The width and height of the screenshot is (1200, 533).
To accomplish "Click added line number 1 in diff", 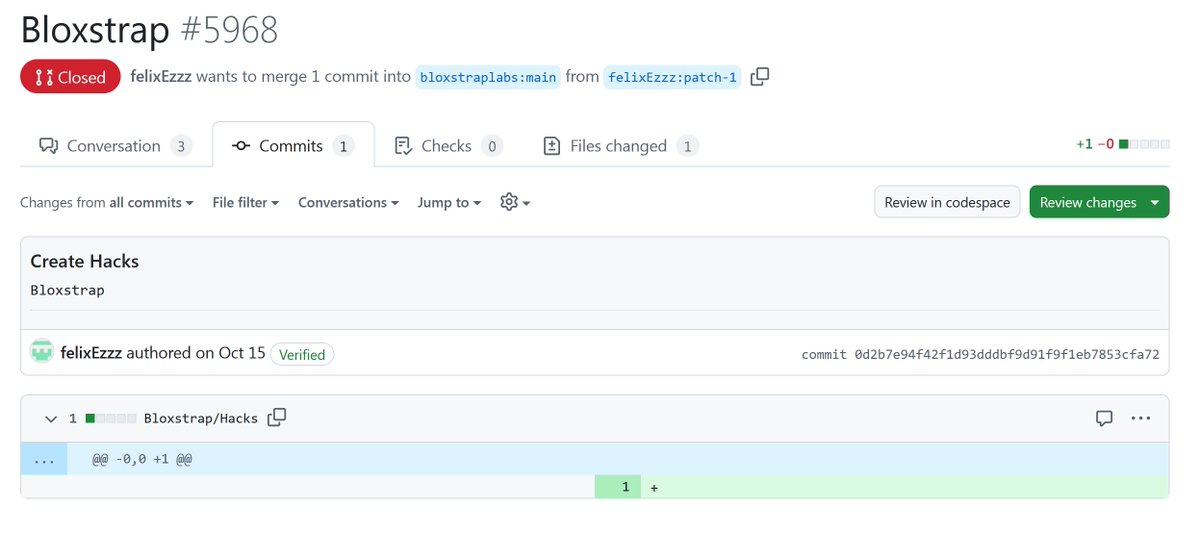I will coord(617,487).
